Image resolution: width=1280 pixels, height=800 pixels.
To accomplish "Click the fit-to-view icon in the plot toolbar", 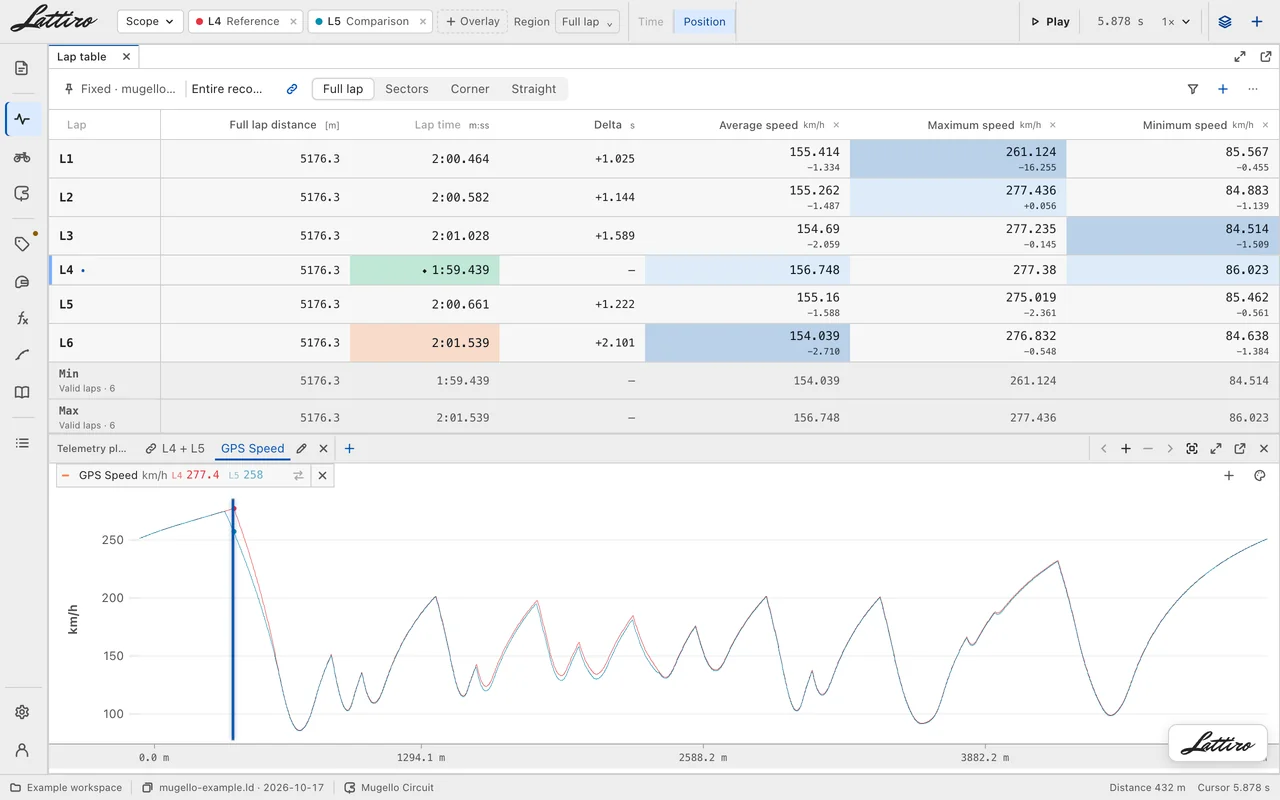I will coord(1192,449).
